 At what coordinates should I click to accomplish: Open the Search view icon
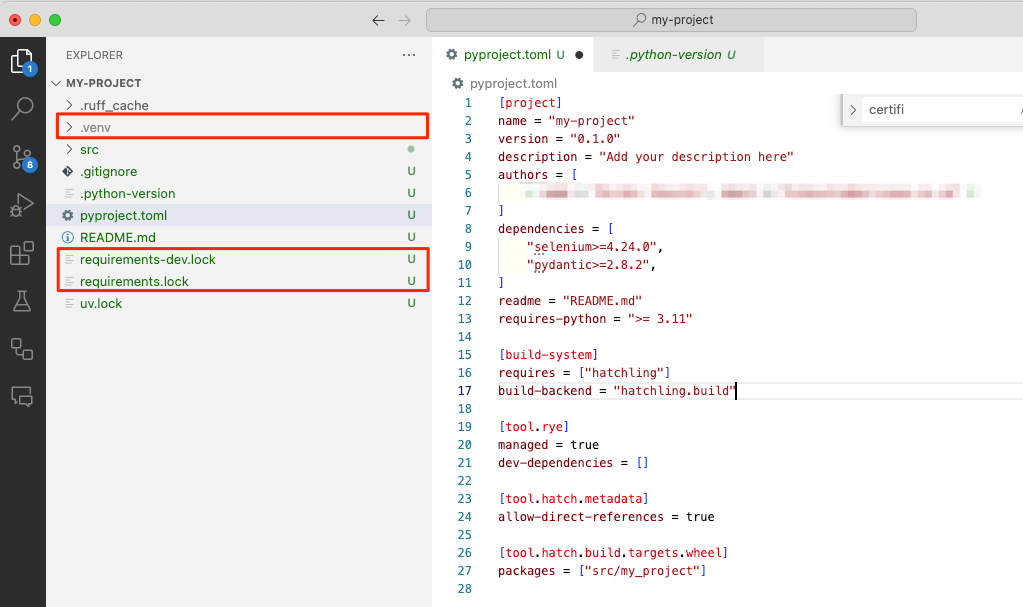(22, 108)
